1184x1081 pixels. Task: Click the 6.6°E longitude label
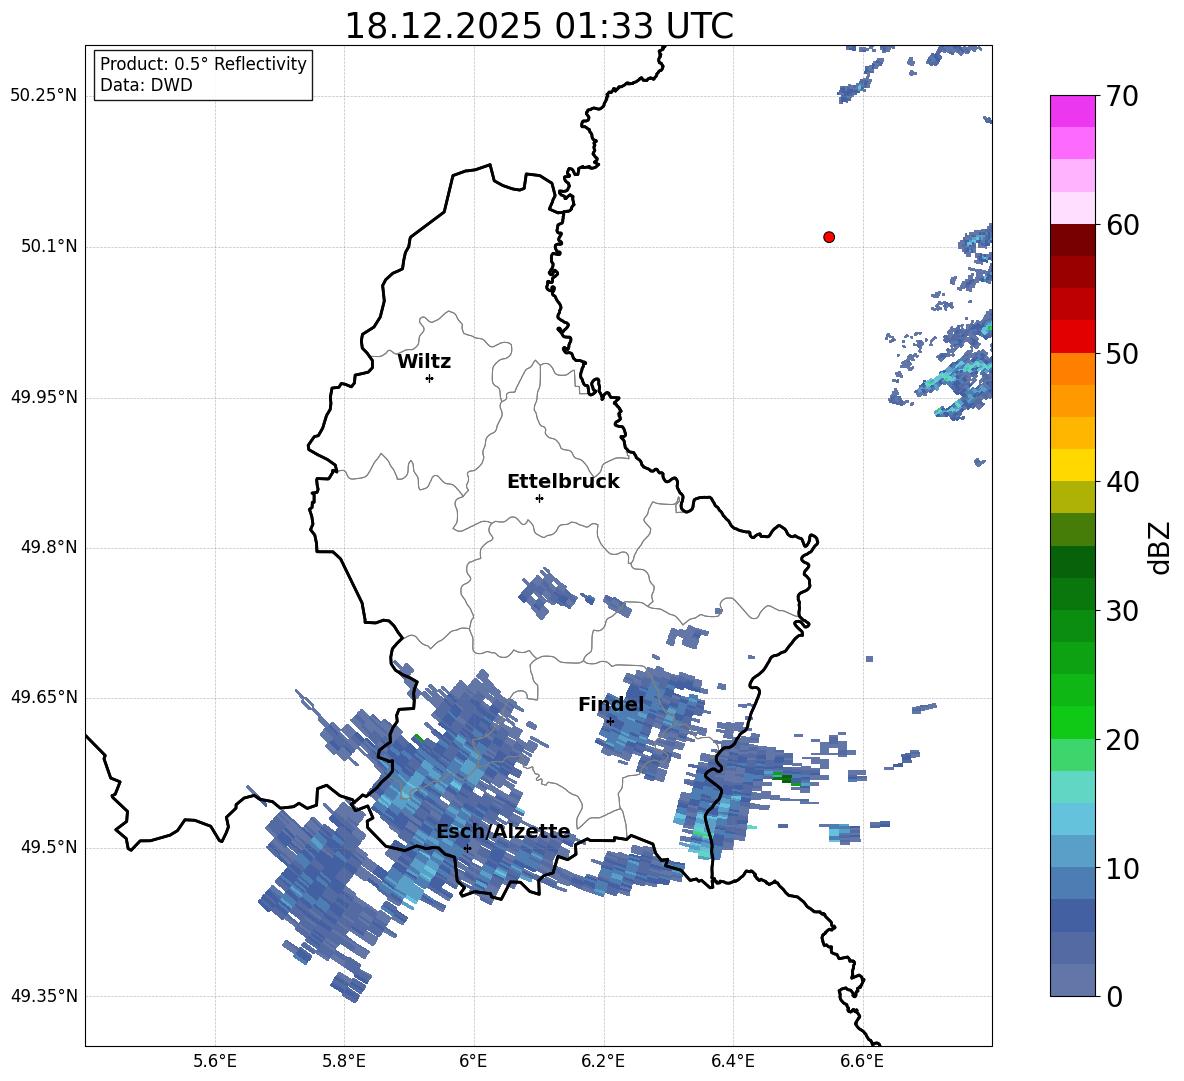[x=862, y=1061]
